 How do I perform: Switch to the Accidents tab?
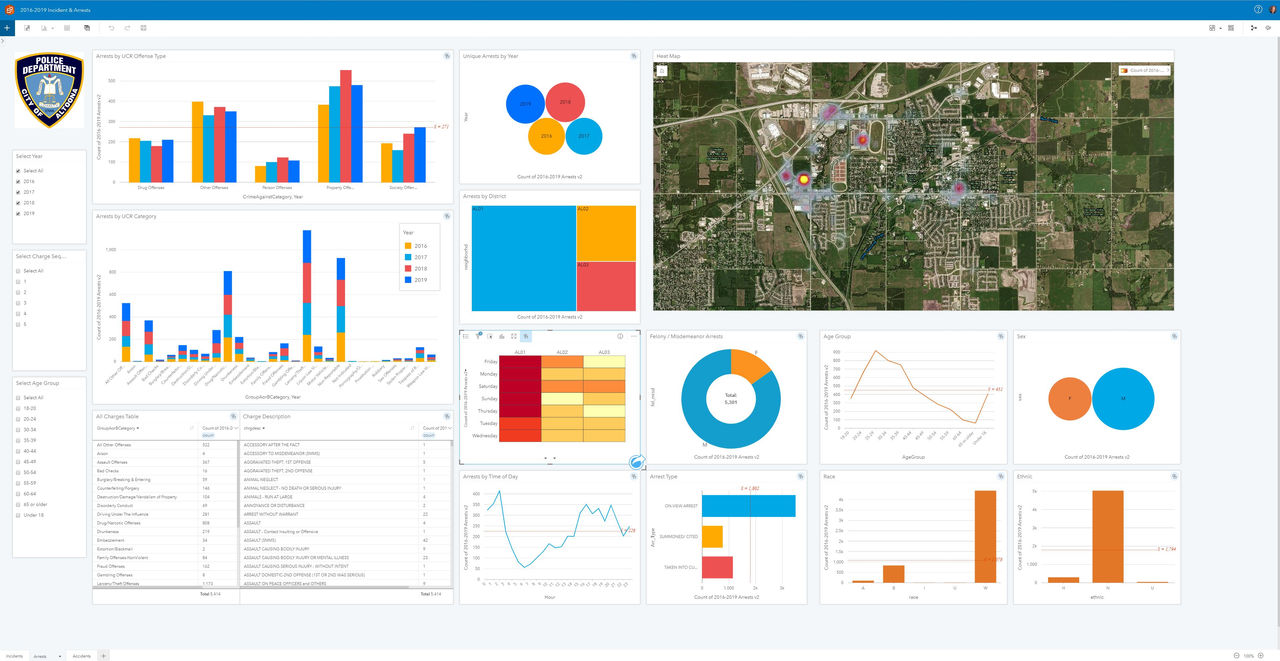pos(82,656)
